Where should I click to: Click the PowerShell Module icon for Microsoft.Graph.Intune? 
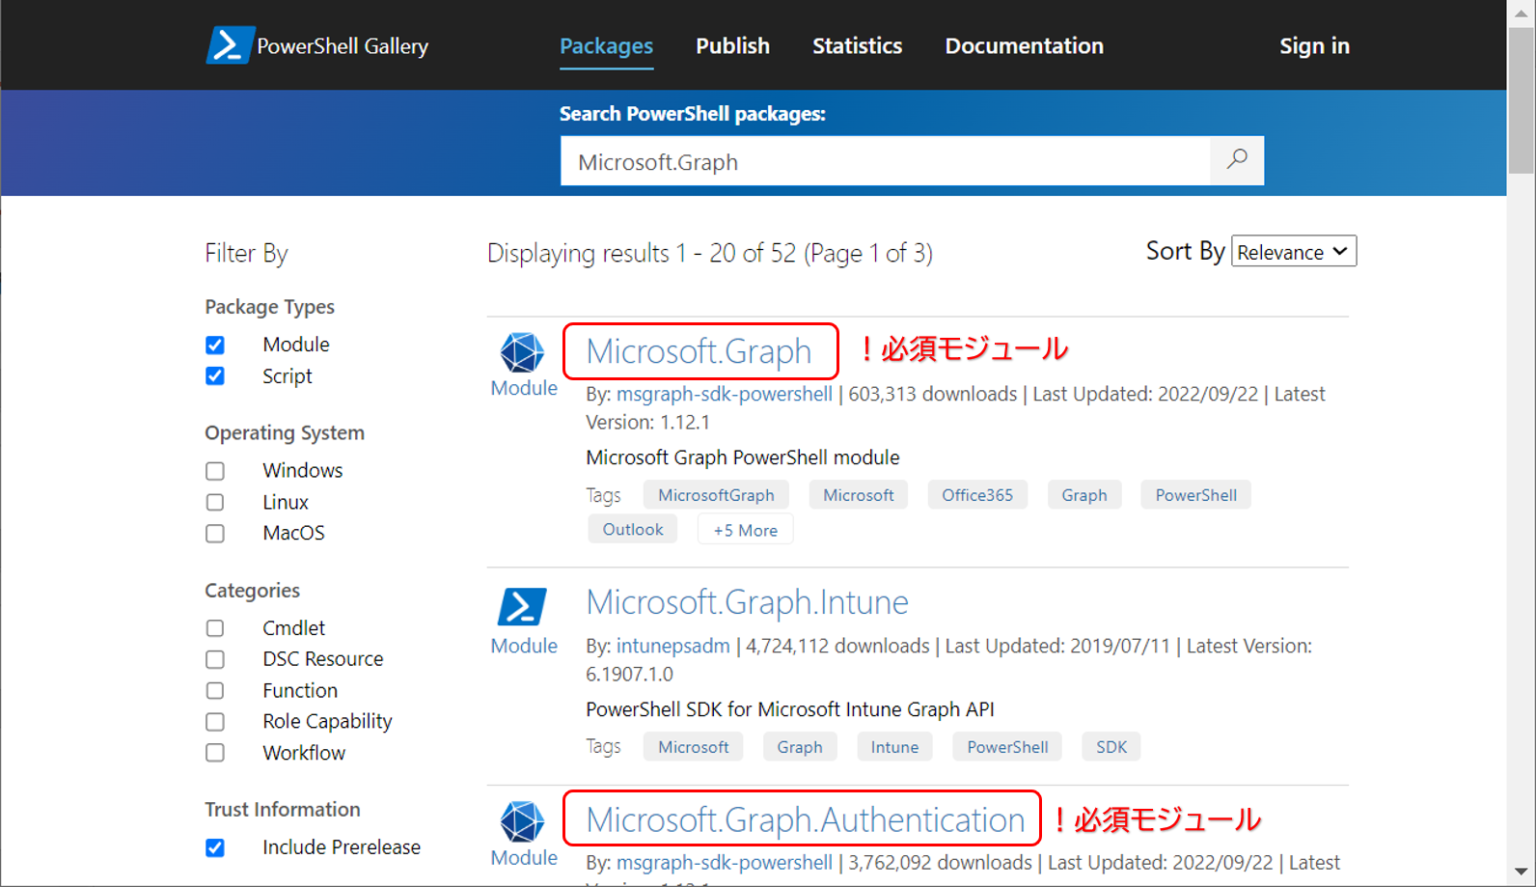pos(522,606)
